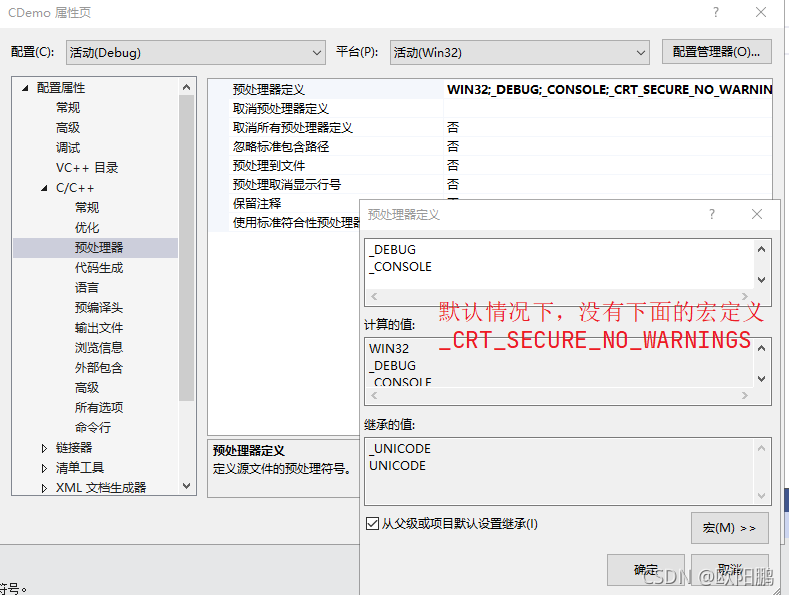789x595 pixels.
Task: Click the WIN32;_DEBUG;_CONSOLE value cell
Action: [x=608, y=90]
